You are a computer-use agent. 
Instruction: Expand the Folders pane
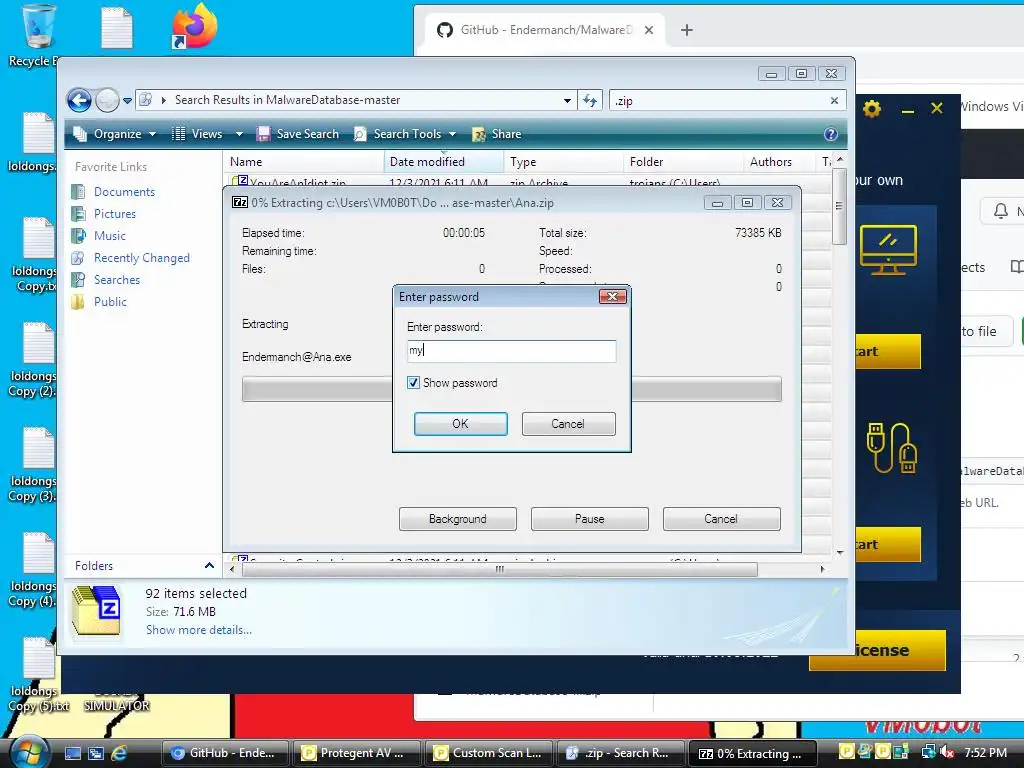209,566
